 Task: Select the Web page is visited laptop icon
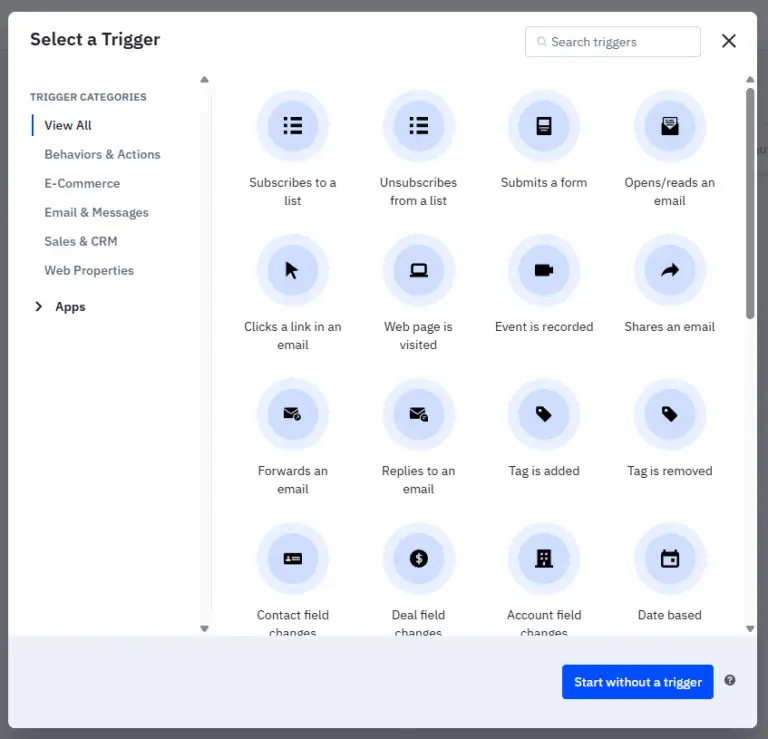coord(418,270)
